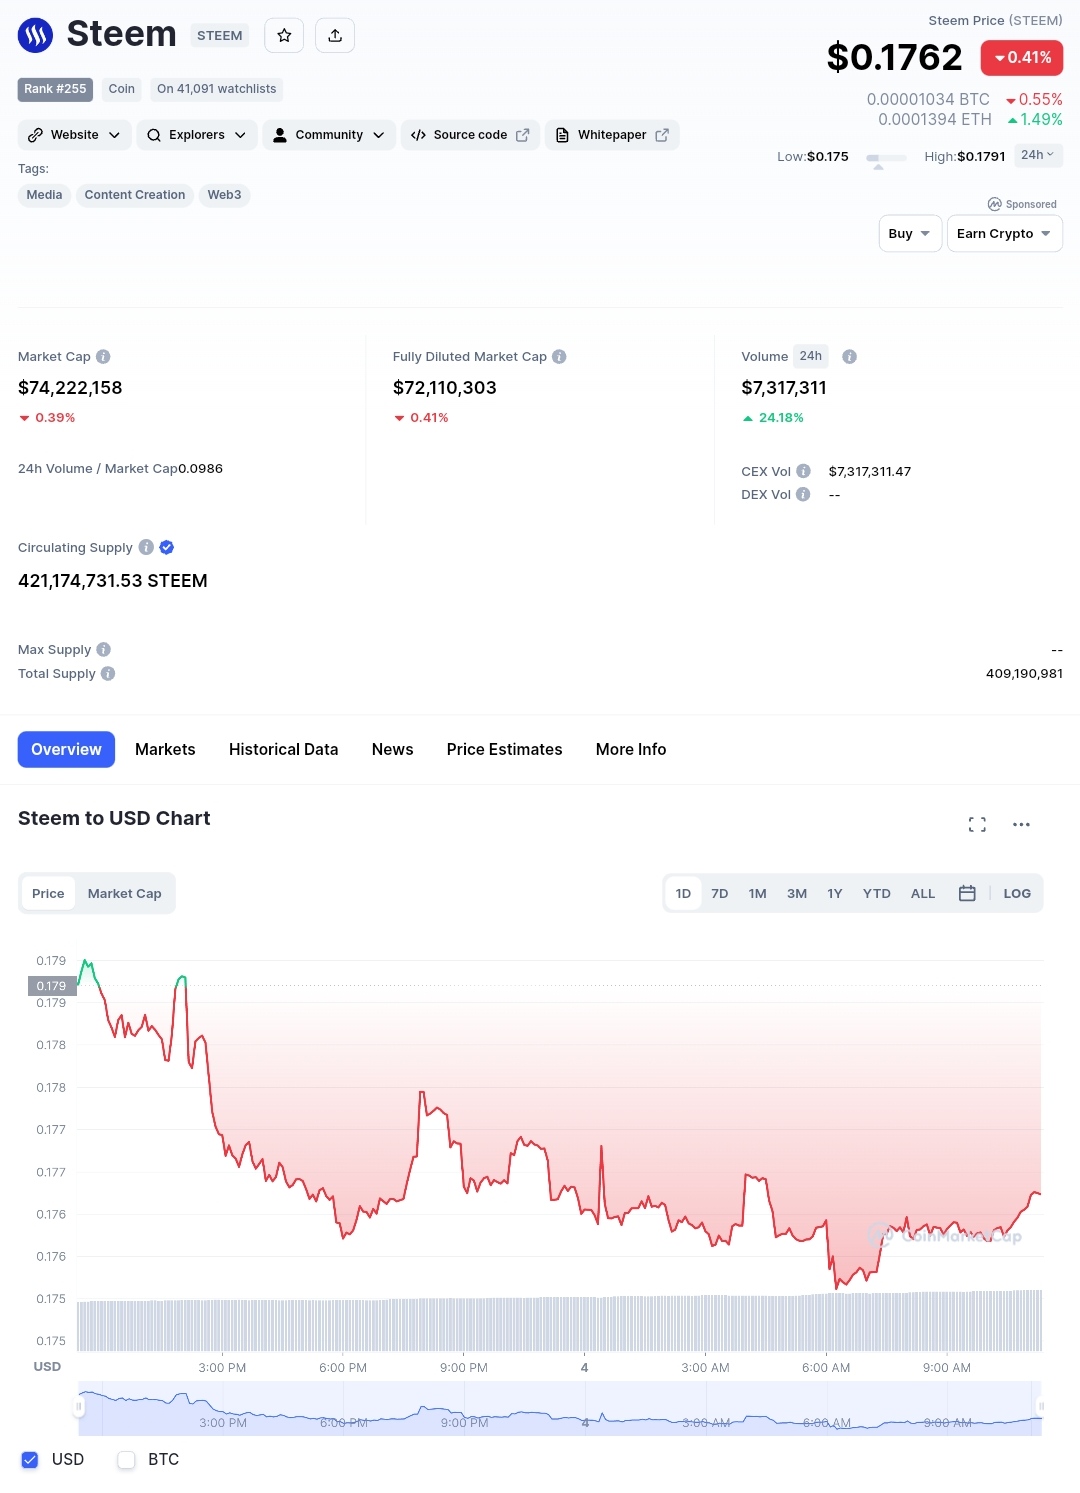Enable the BTC checkbox

coord(126,1460)
